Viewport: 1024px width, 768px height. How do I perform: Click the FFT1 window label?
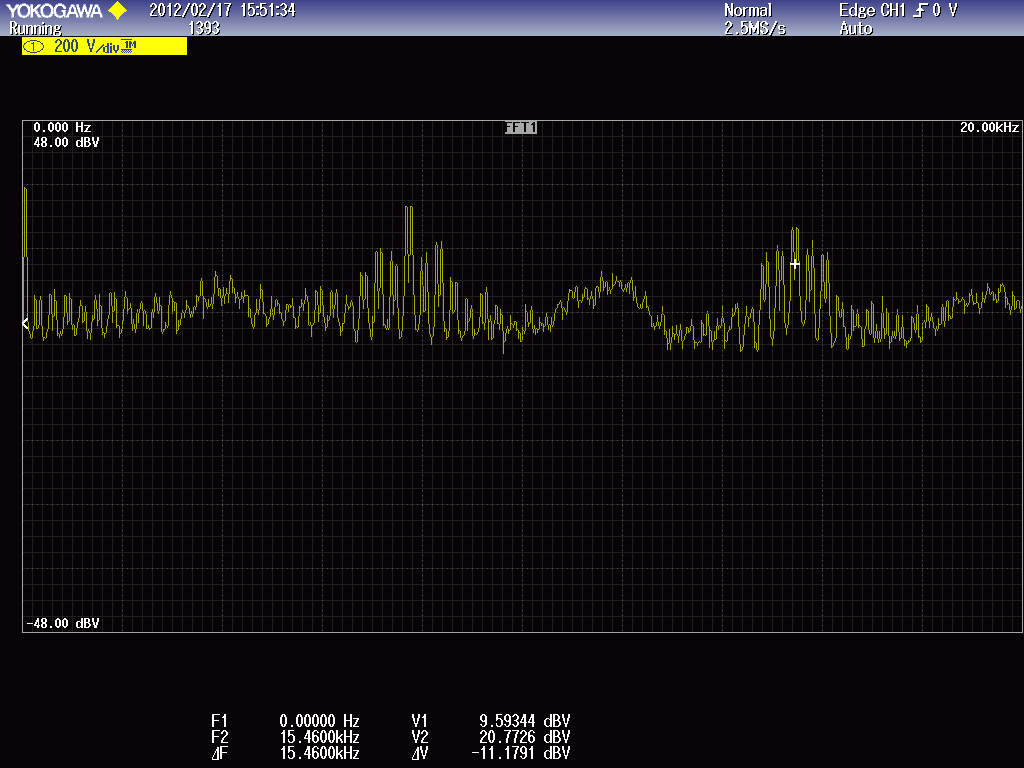tap(520, 127)
